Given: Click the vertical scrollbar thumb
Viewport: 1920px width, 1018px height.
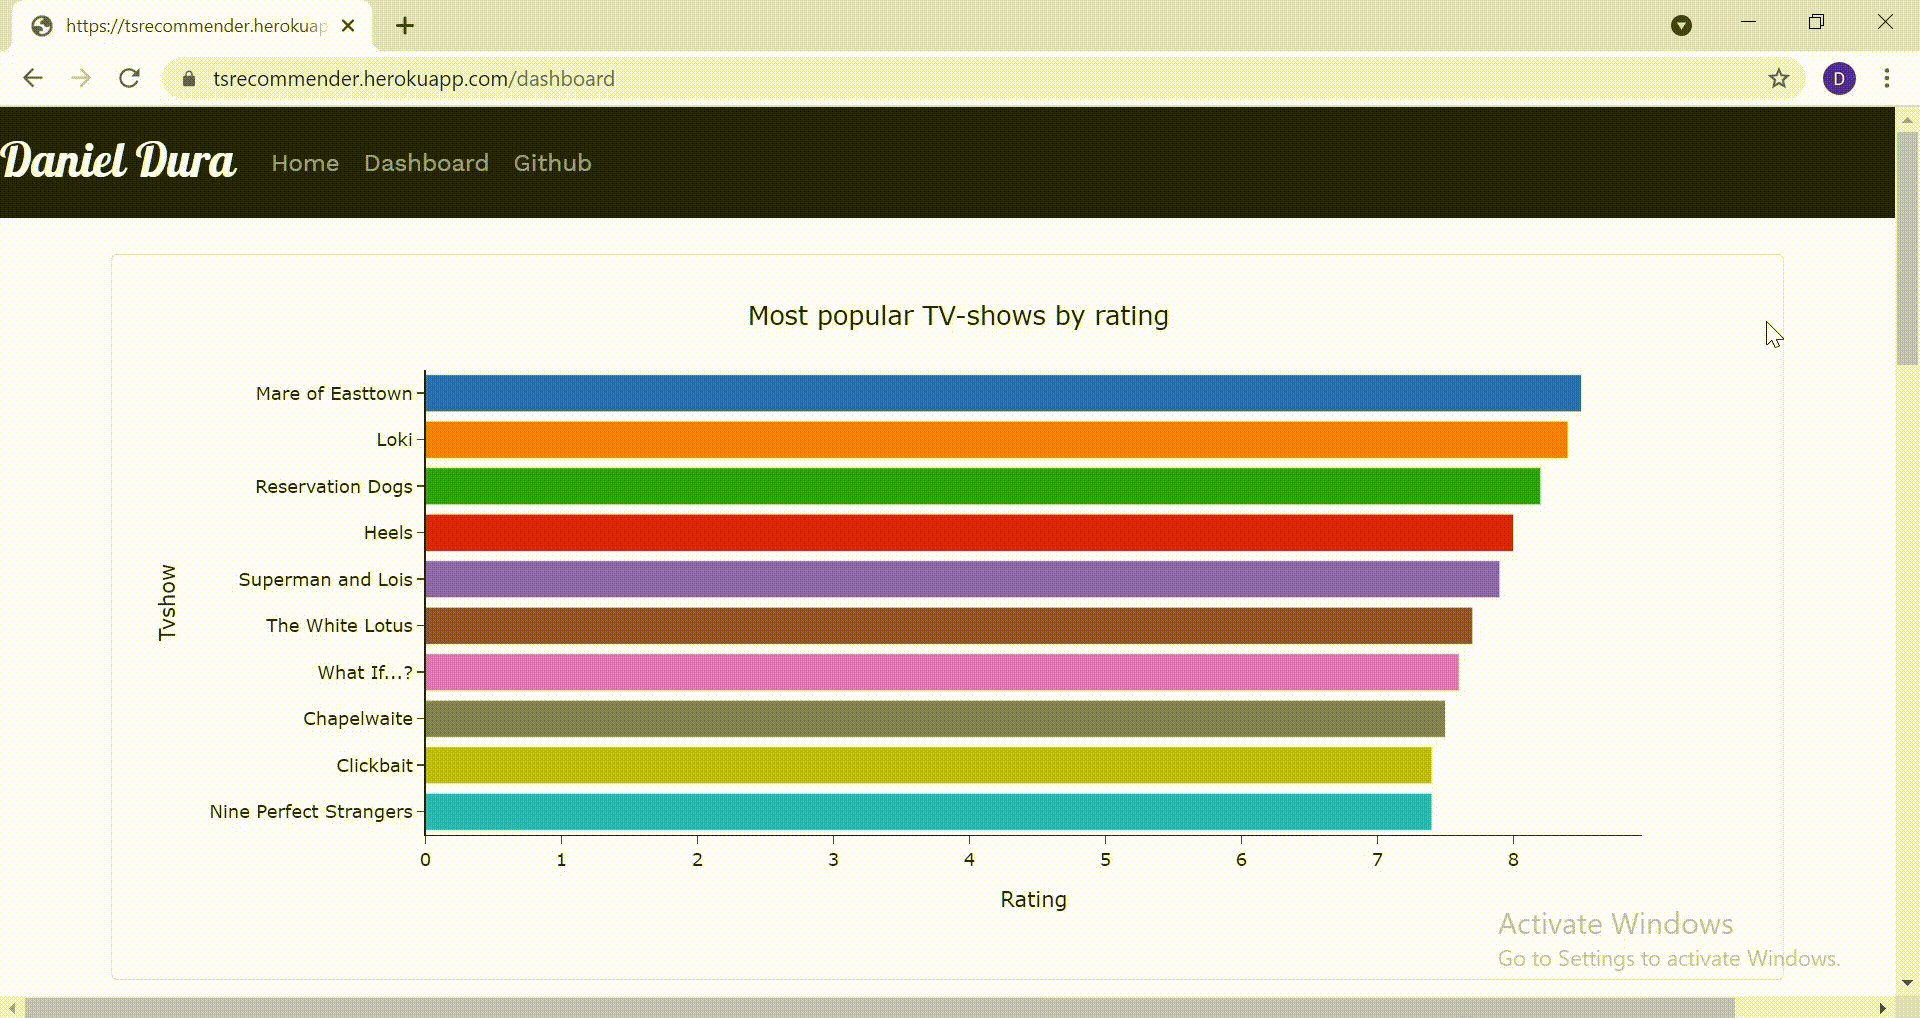Looking at the screenshot, I should click(1907, 247).
